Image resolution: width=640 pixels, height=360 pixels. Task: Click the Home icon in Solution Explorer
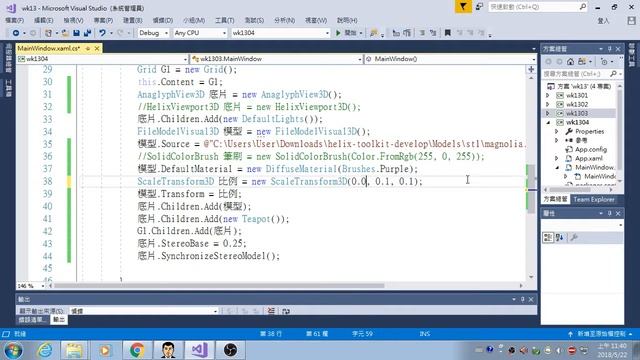pos(570,62)
